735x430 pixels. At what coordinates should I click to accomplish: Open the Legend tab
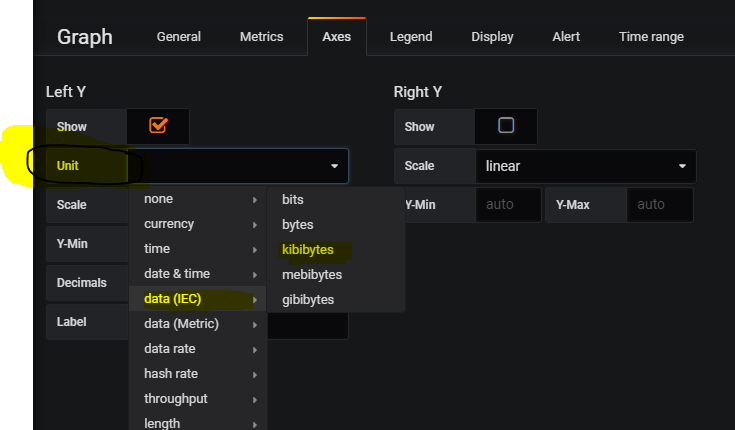[411, 37]
